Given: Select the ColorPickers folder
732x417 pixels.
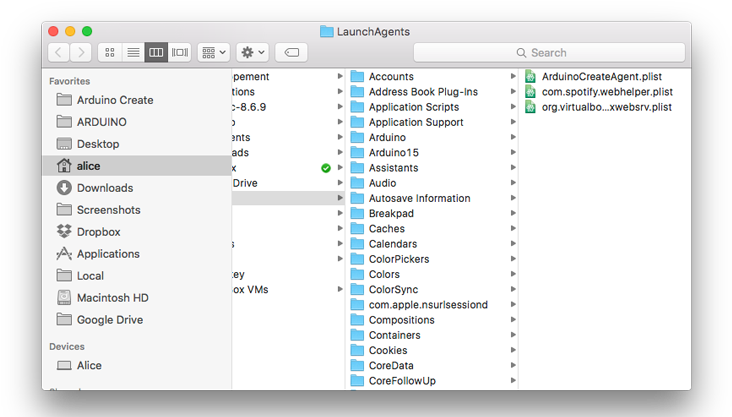Looking at the screenshot, I should (432, 259).
